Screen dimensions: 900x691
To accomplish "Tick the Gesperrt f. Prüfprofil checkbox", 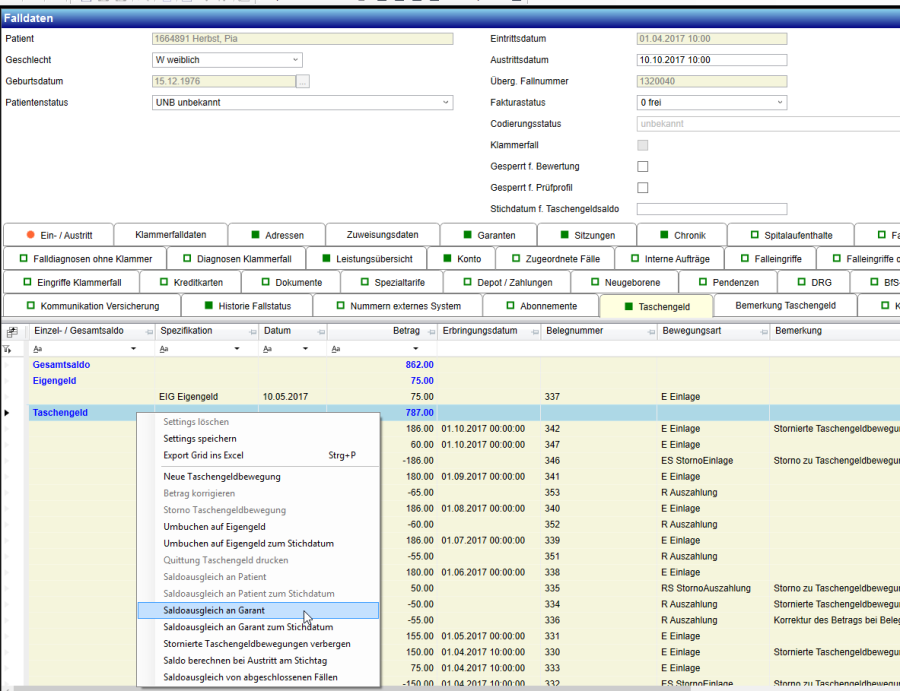I will tap(643, 187).
